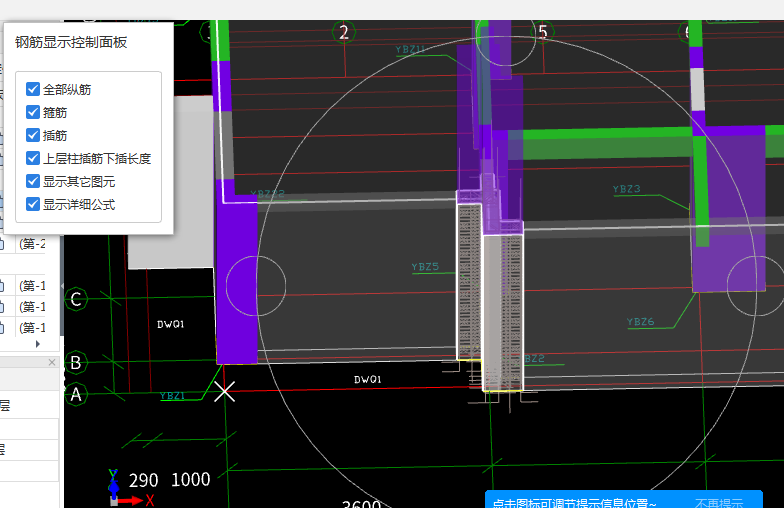Click 不再提示 in the blue tip bar

tap(718, 502)
